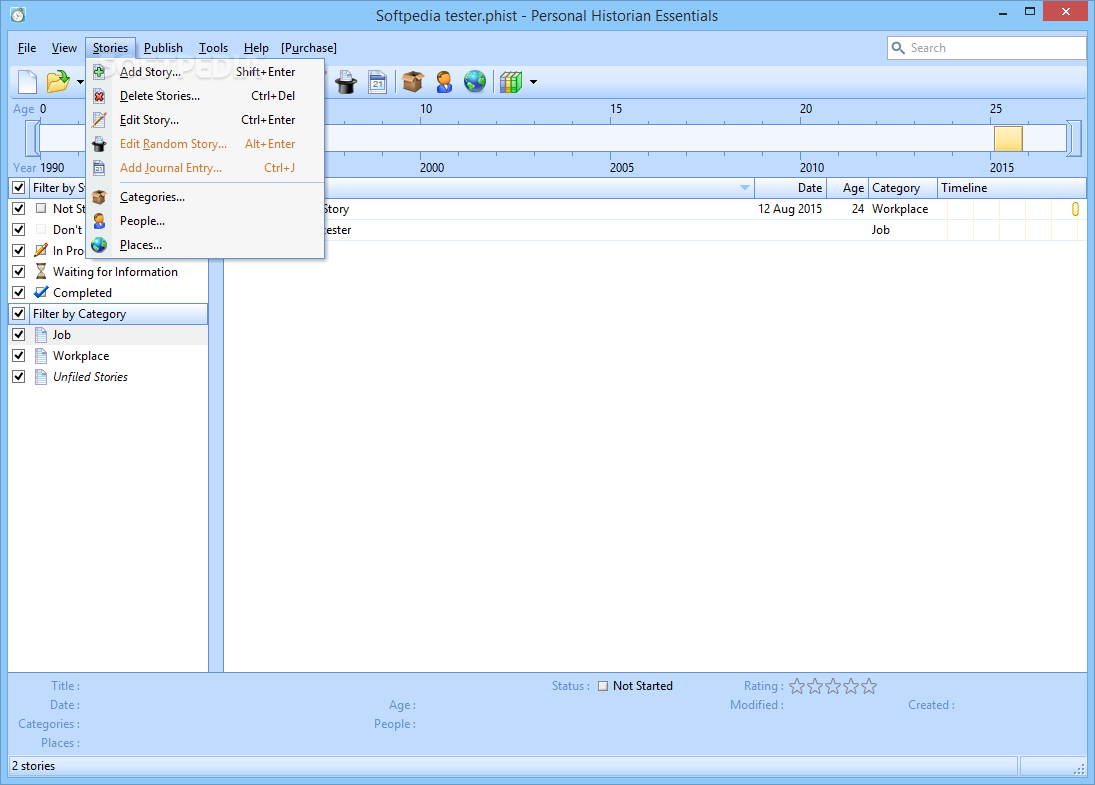Image resolution: width=1095 pixels, height=785 pixels.
Task: Uncheck Waiting for Information checkbox
Action: [19, 271]
